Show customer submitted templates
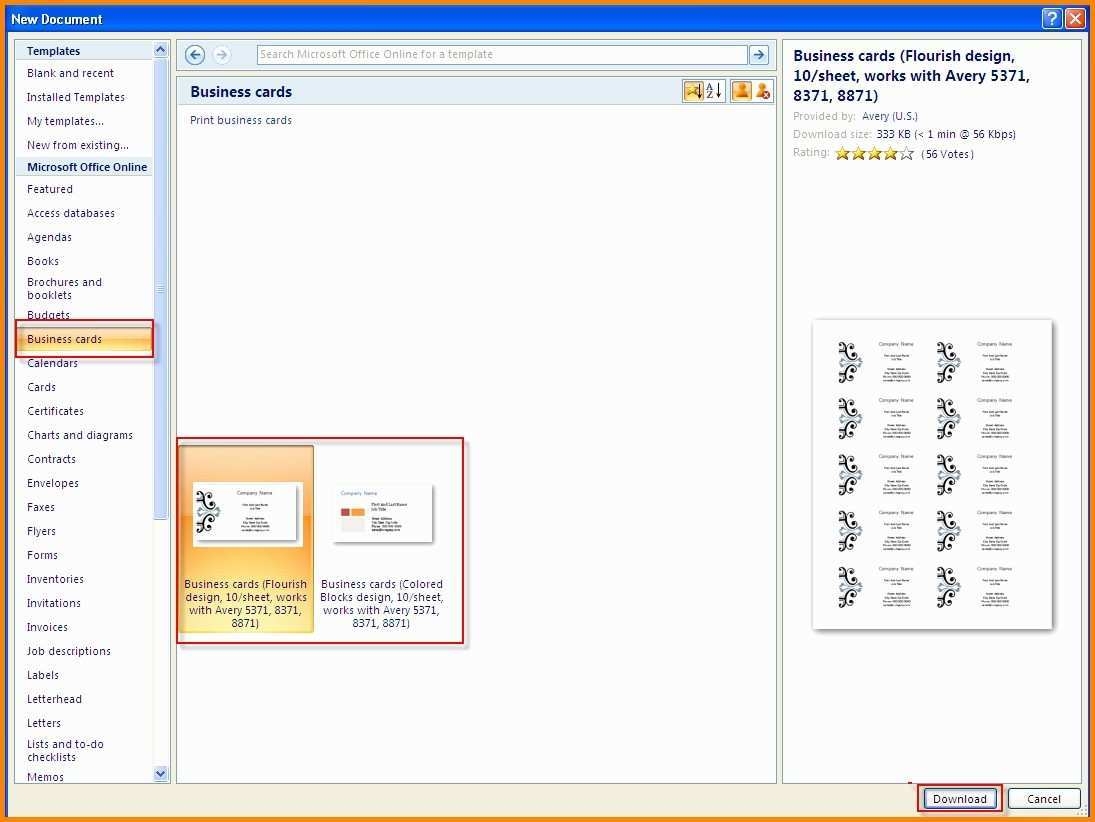The image size is (1095, 822). (x=741, y=91)
